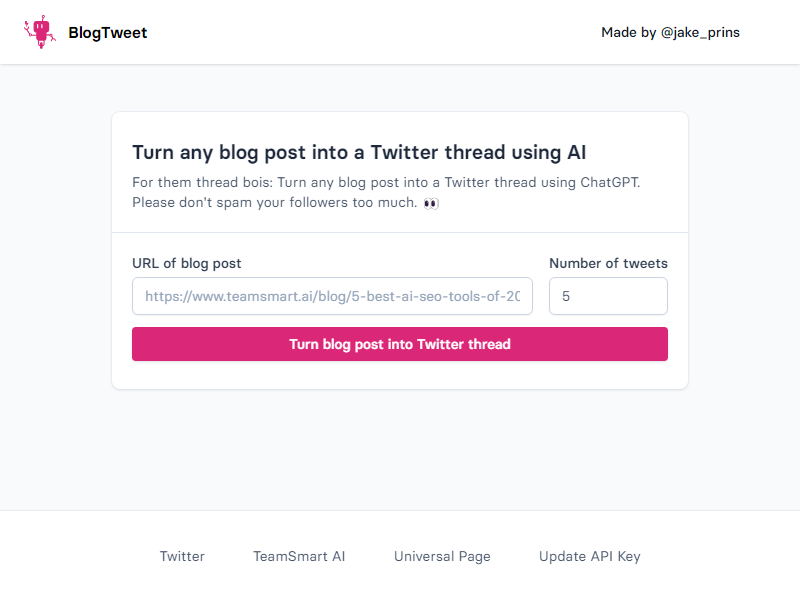Image resolution: width=800 pixels, height=600 pixels.
Task: Select Update API Key in the footer
Action: (x=589, y=556)
